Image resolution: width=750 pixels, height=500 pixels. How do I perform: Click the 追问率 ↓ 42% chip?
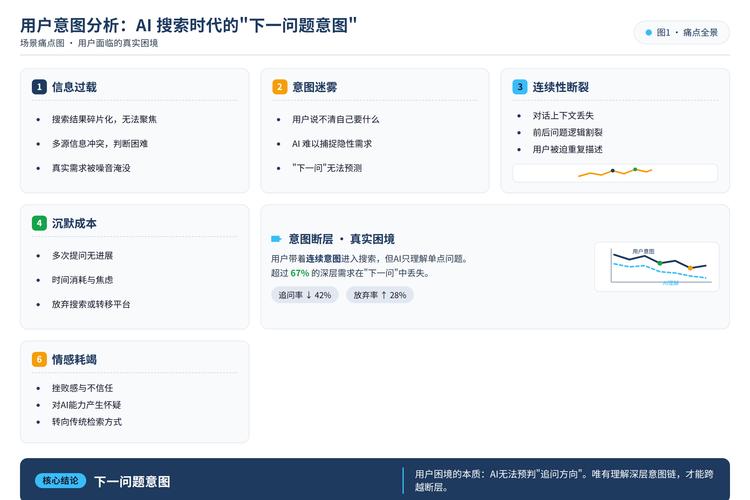click(x=305, y=295)
